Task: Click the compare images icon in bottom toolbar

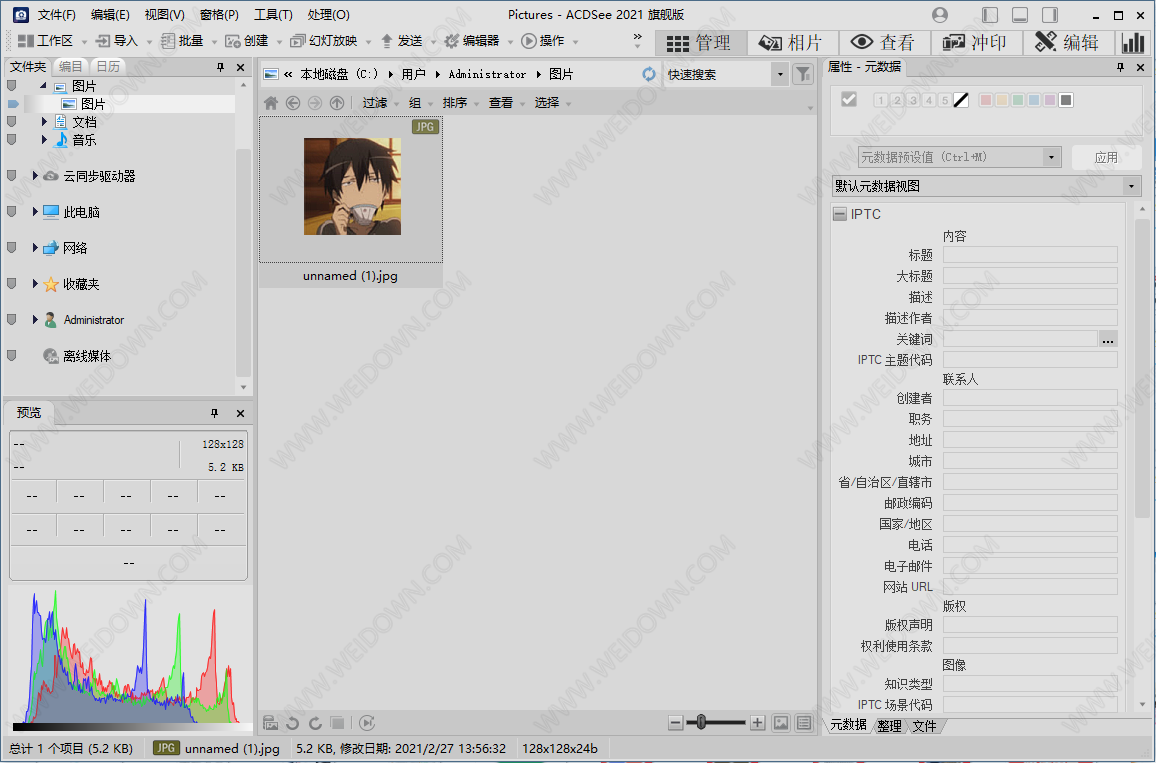Action: tap(338, 723)
